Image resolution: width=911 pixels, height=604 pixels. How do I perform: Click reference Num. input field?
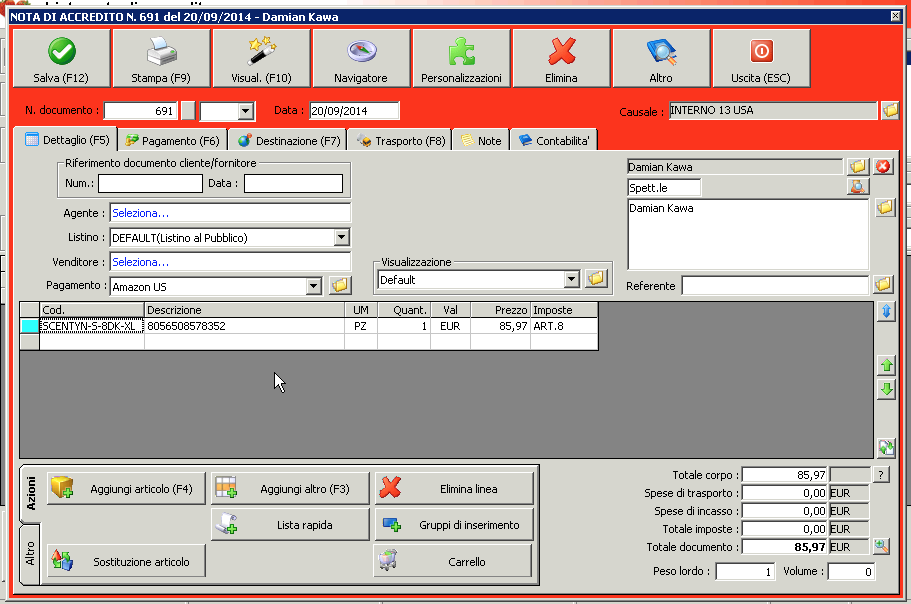pos(150,183)
